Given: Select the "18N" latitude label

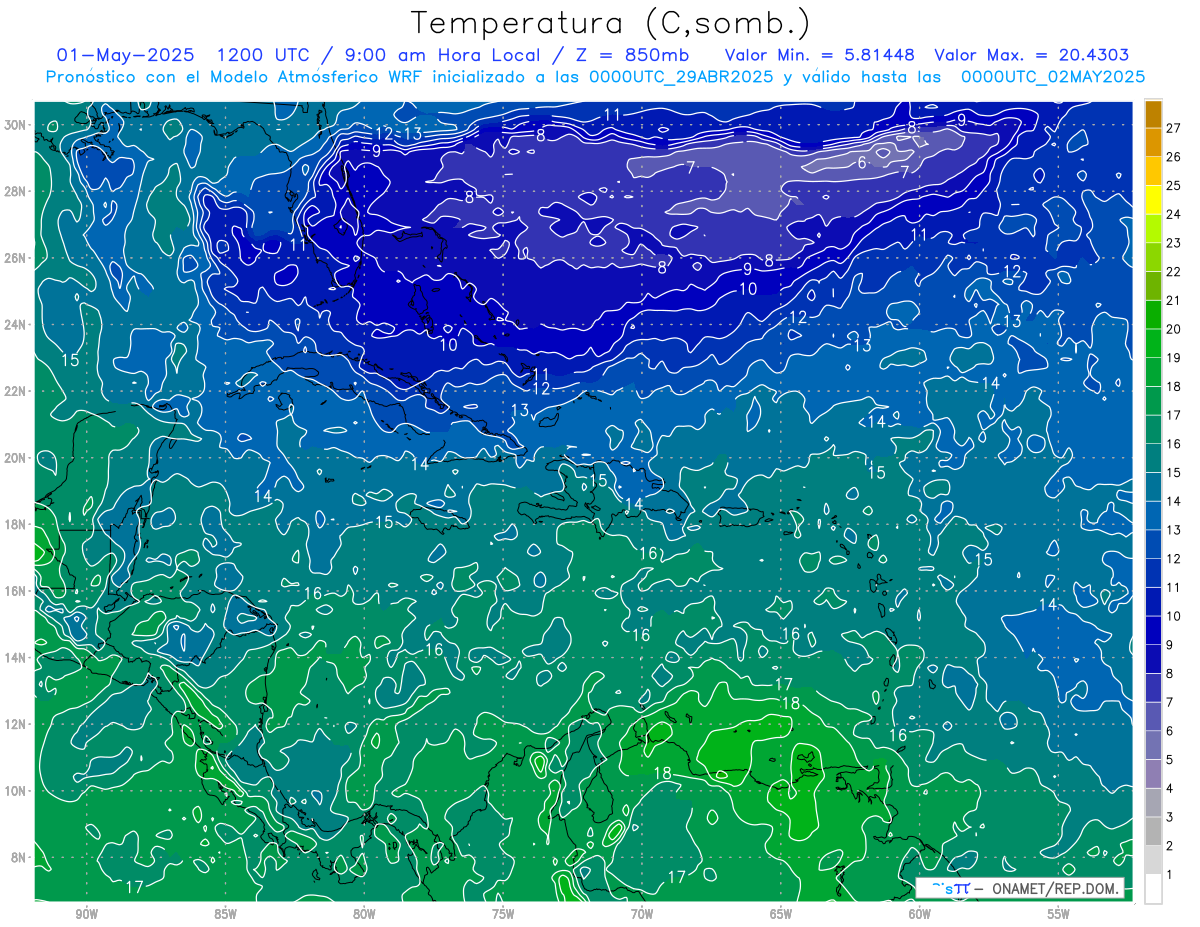Looking at the screenshot, I should tap(16, 524).
